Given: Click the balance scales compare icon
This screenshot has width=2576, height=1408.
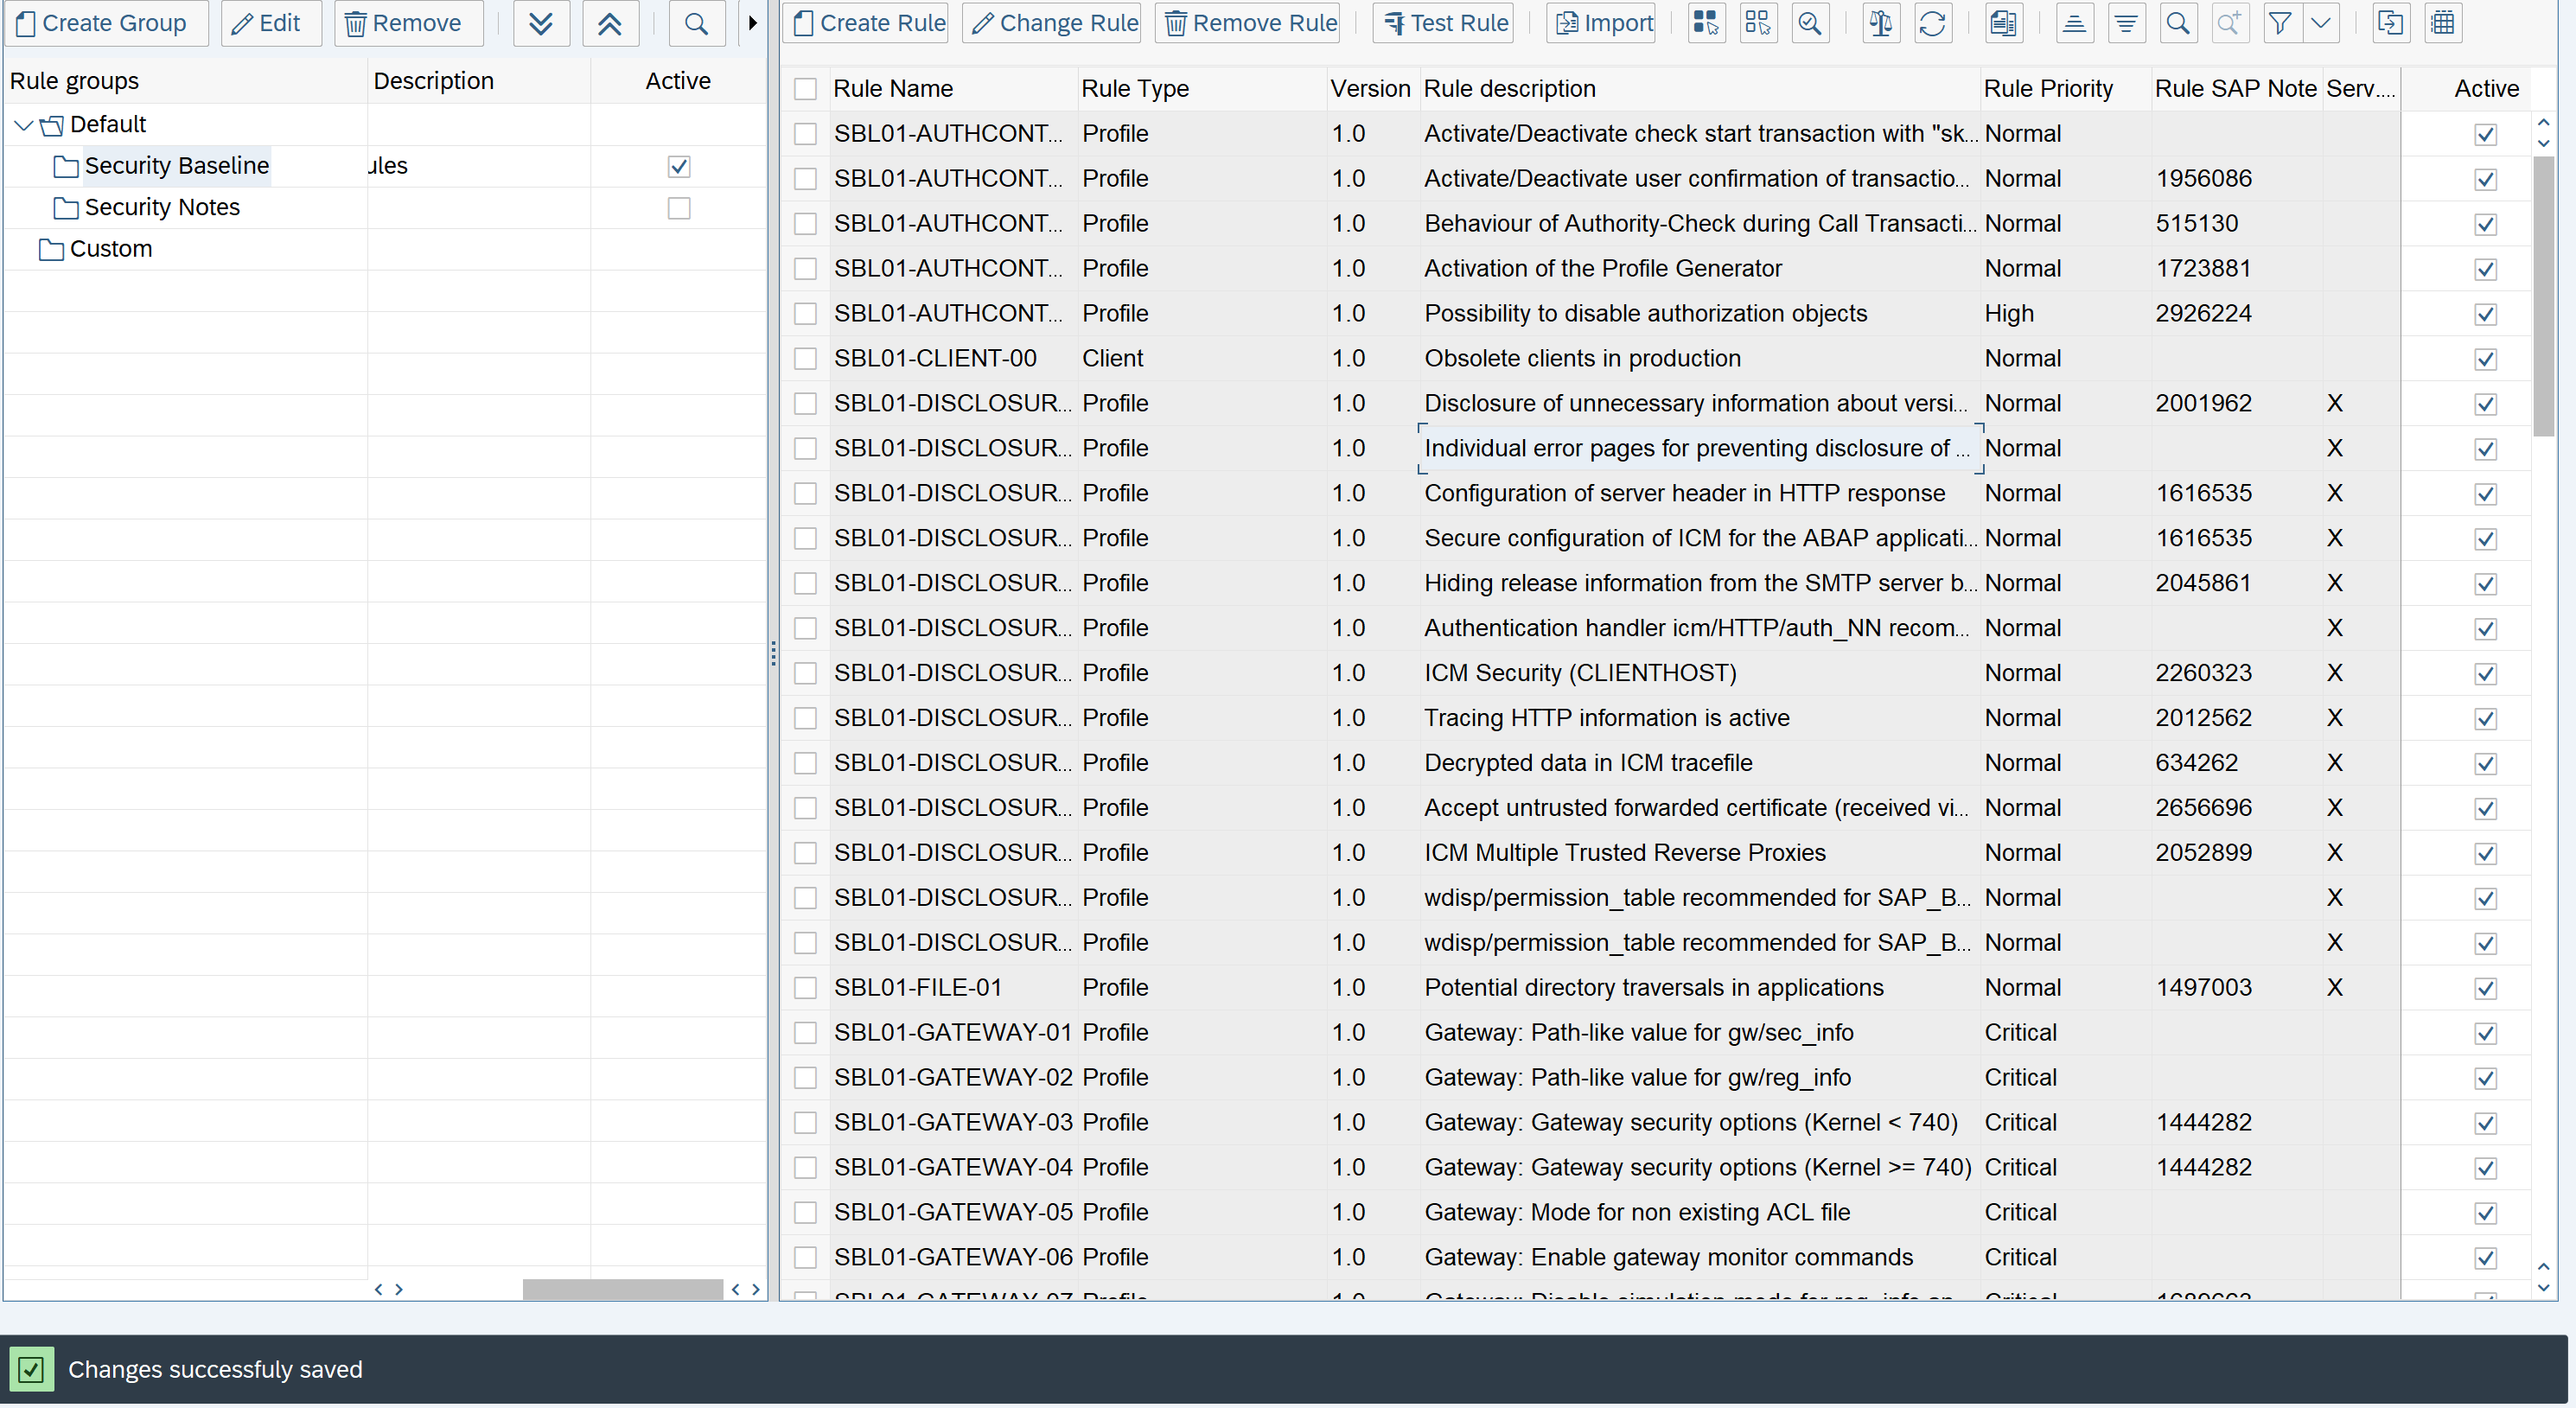Looking at the screenshot, I should (x=1880, y=23).
